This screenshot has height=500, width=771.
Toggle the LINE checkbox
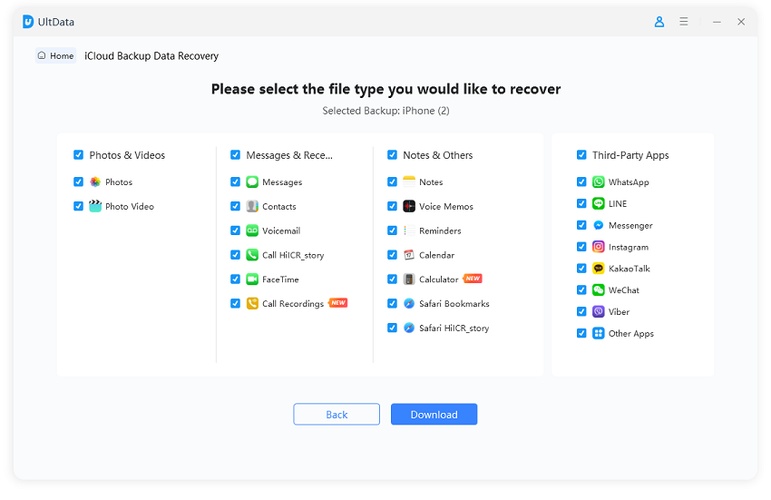click(581, 204)
